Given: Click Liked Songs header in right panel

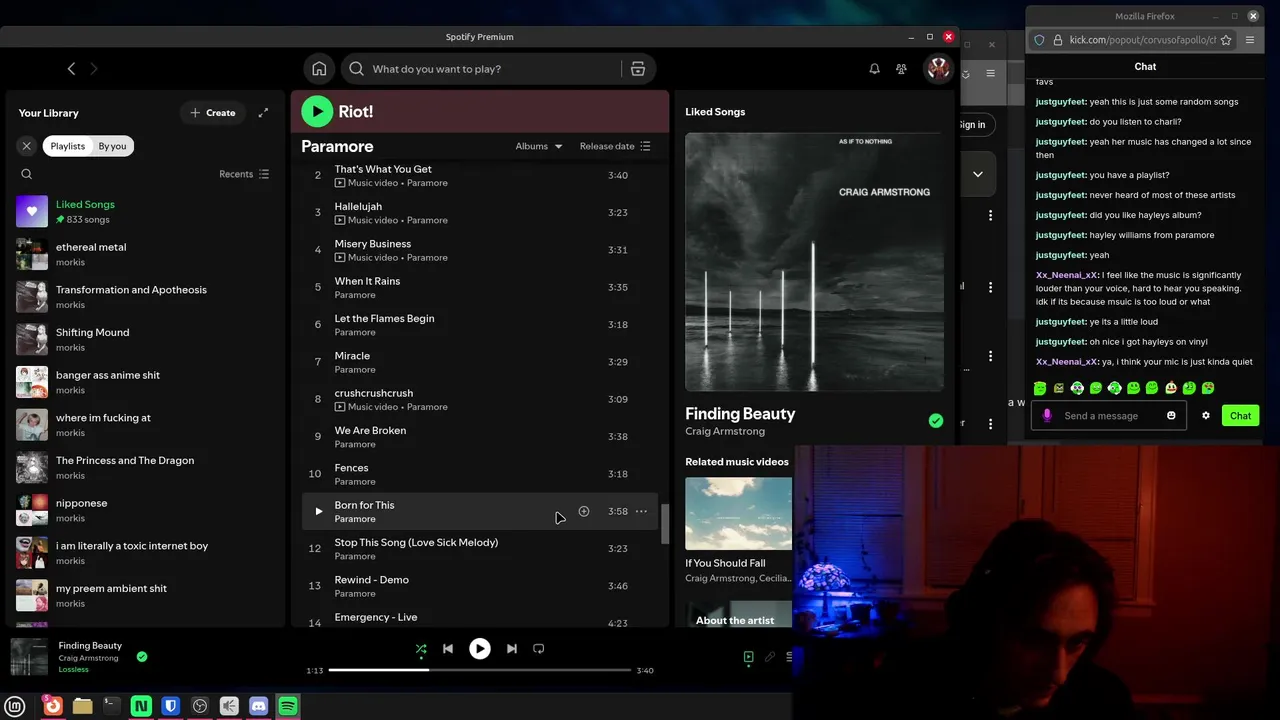Looking at the screenshot, I should coord(715,112).
